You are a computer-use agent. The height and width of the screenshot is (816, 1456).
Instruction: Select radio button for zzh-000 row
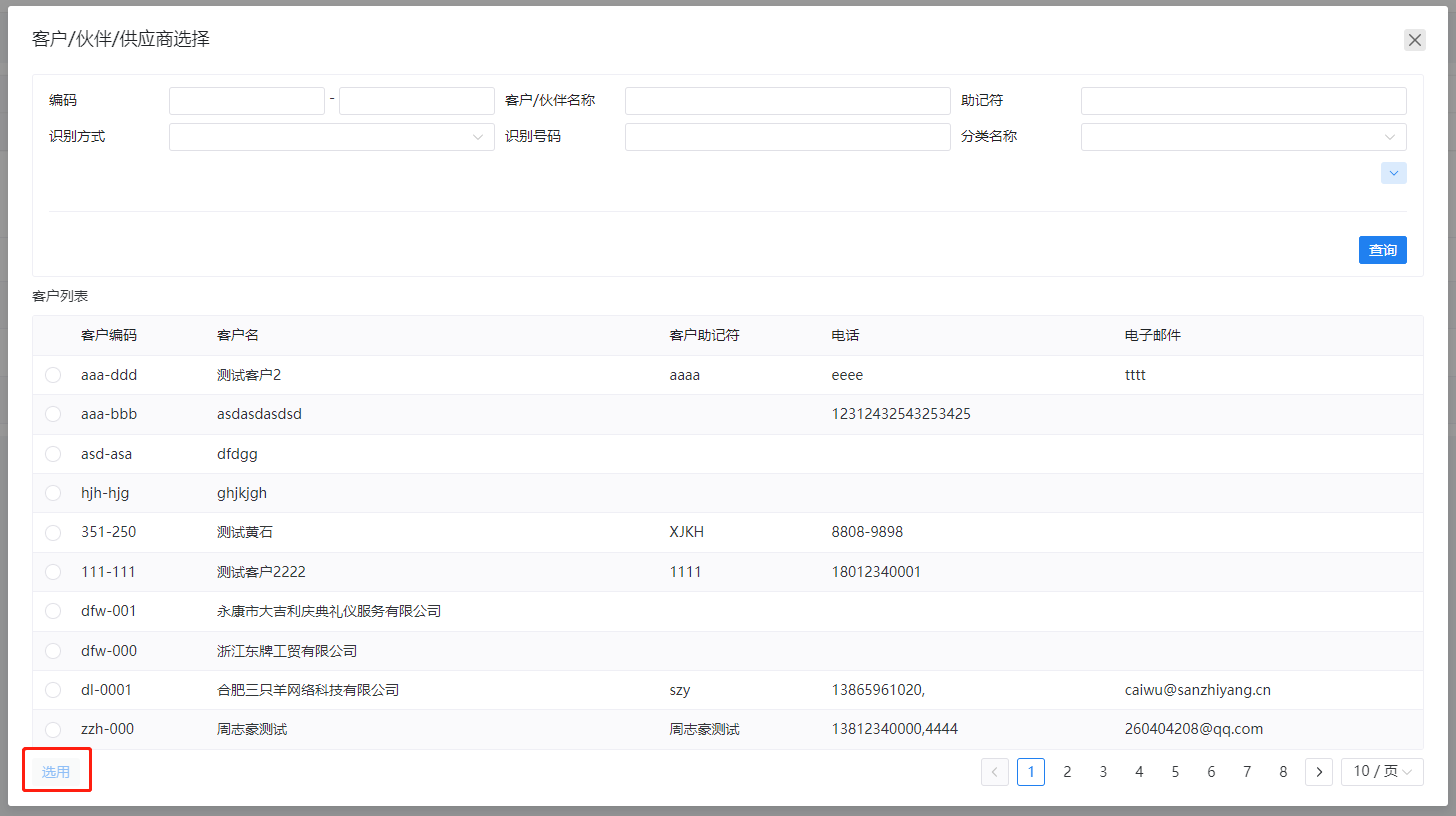tap(53, 729)
